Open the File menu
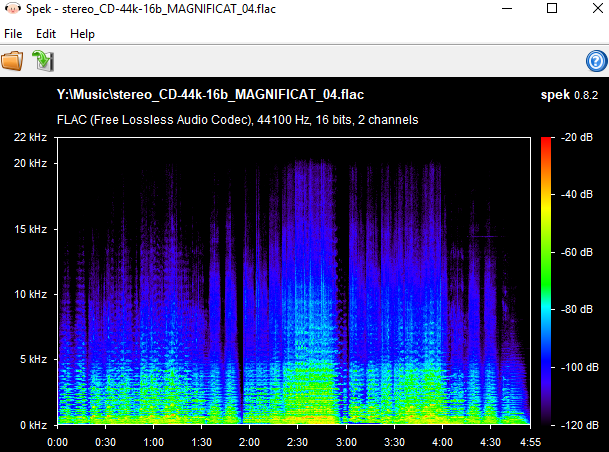 [13, 34]
